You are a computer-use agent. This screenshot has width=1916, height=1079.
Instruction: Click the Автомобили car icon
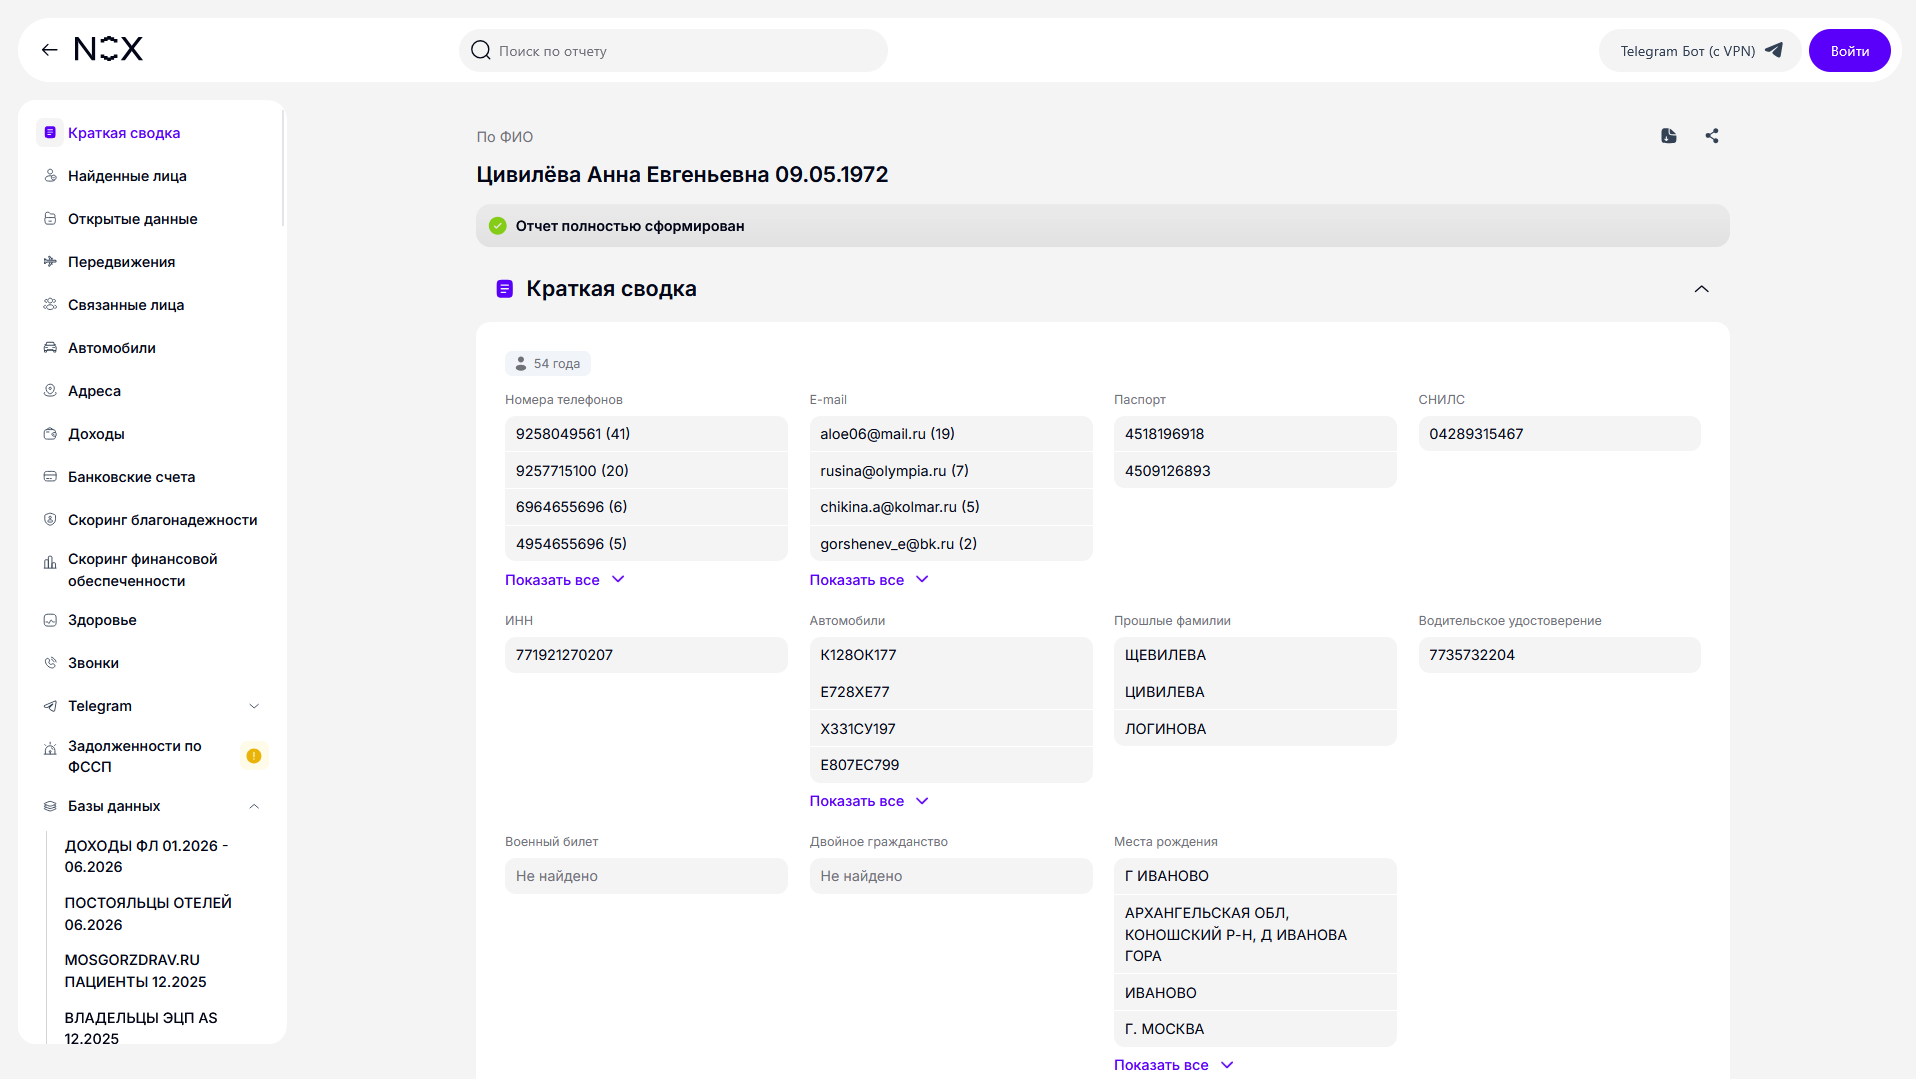50,348
